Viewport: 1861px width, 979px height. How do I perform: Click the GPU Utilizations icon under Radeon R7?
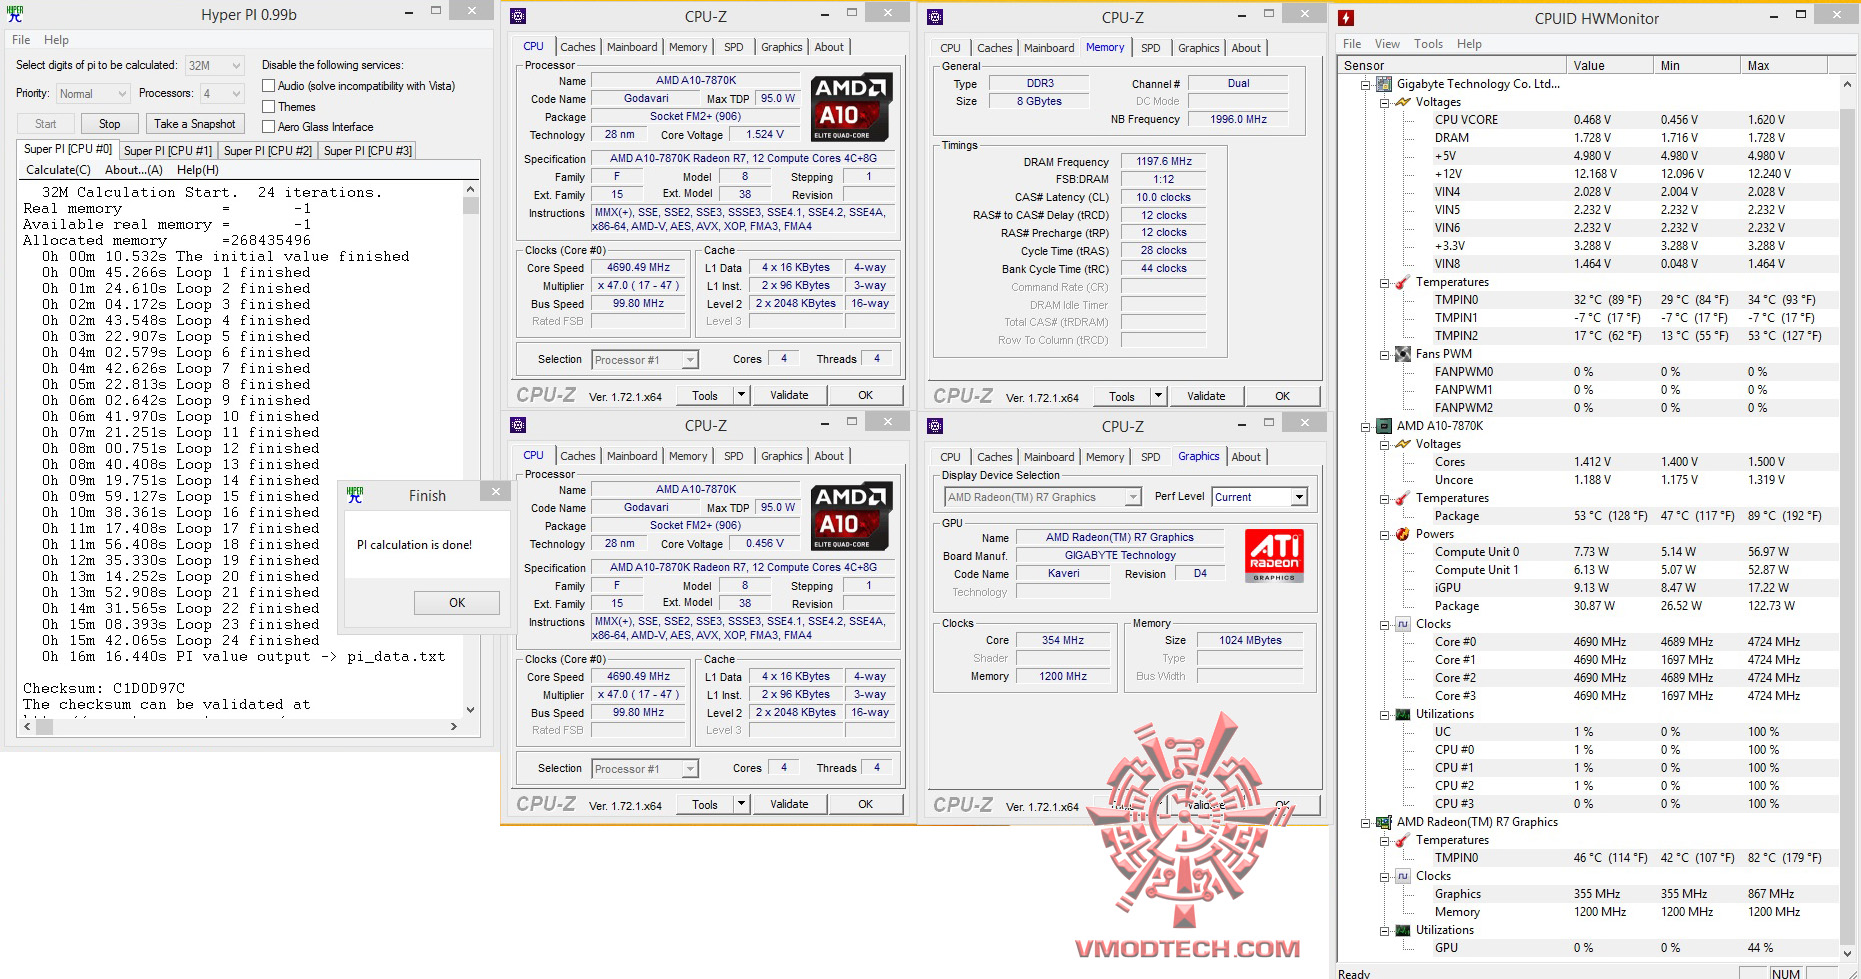pos(1403,930)
